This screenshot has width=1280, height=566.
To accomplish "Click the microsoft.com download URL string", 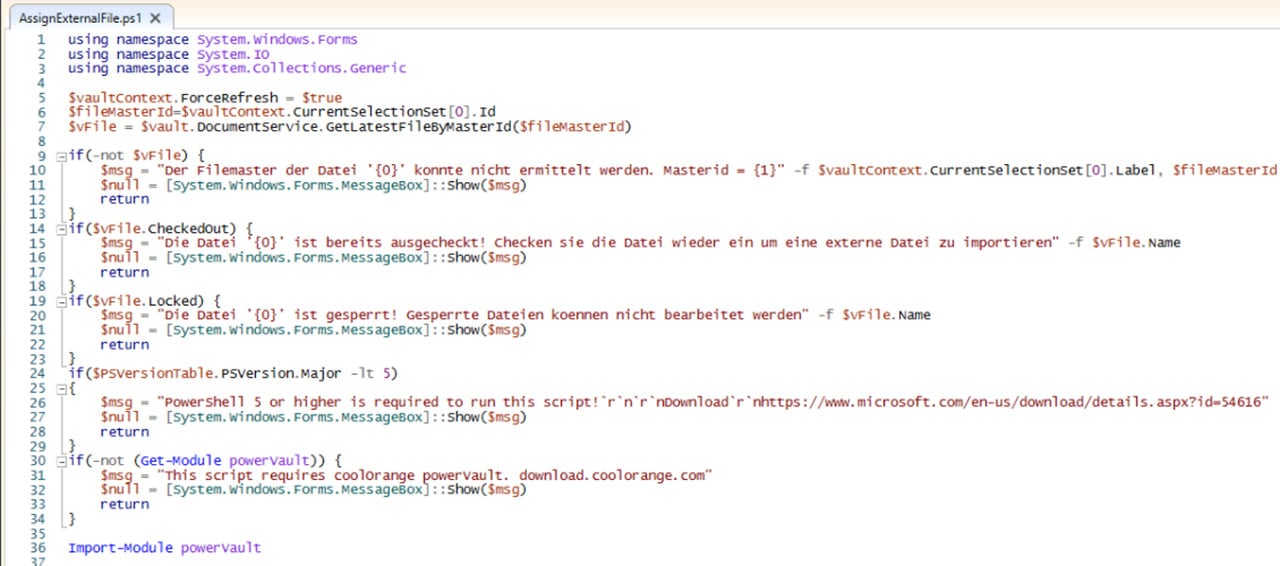I will point(1000,402).
